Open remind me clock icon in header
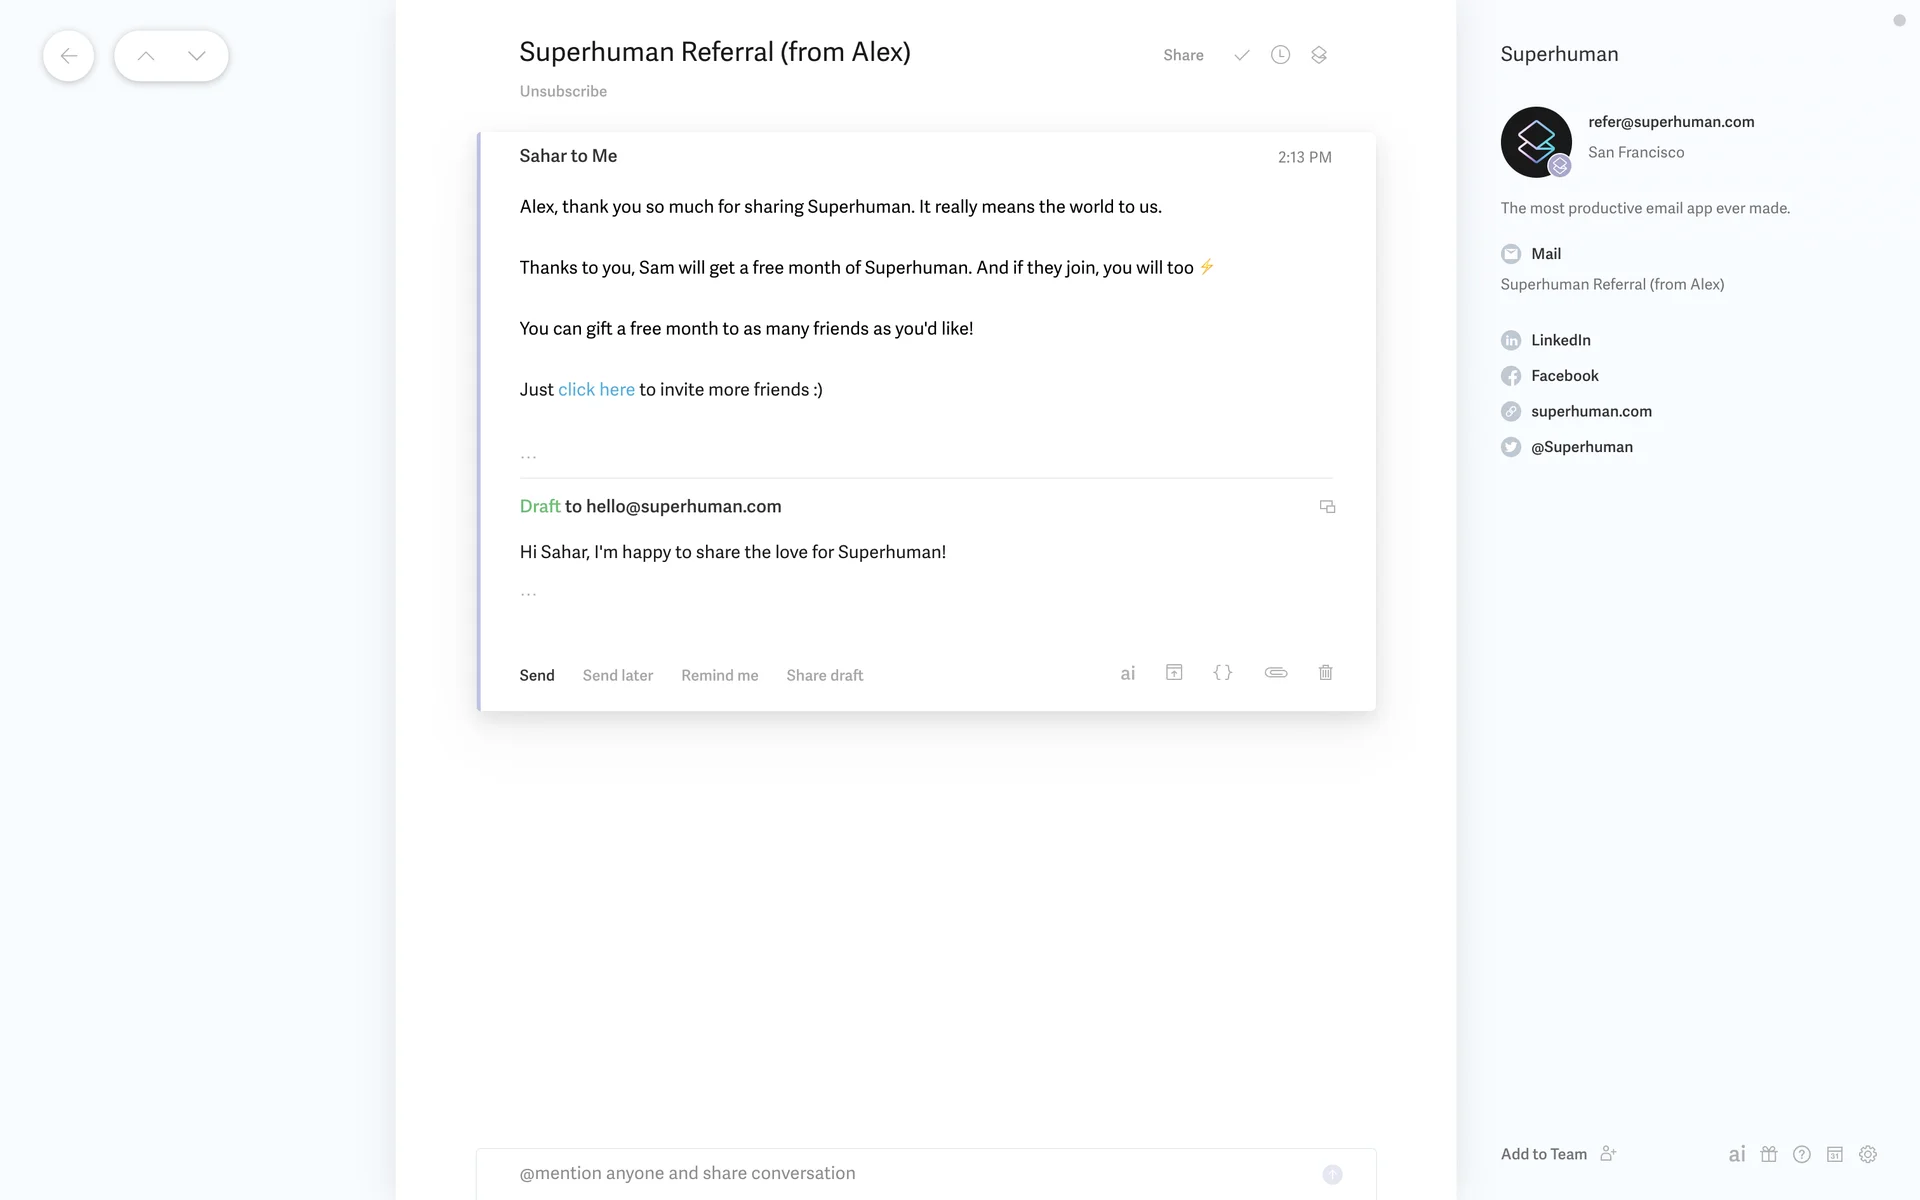The height and width of the screenshot is (1200, 1920). pyautogui.click(x=1280, y=55)
